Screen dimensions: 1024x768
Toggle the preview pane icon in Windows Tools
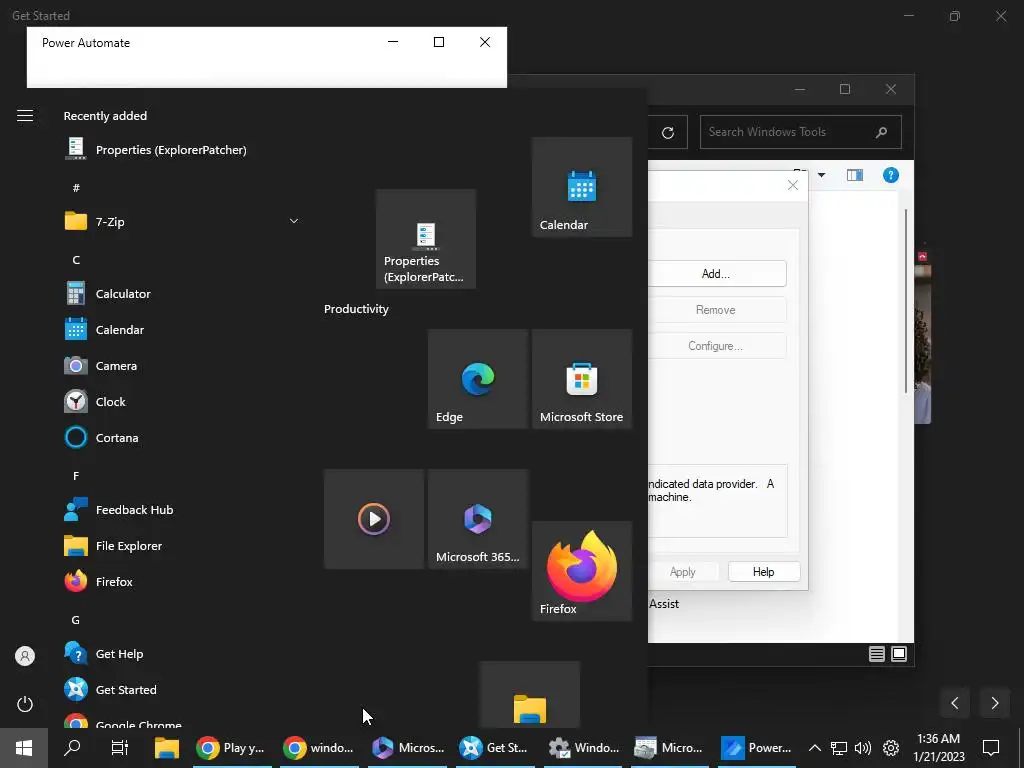click(x=855, y=175)
